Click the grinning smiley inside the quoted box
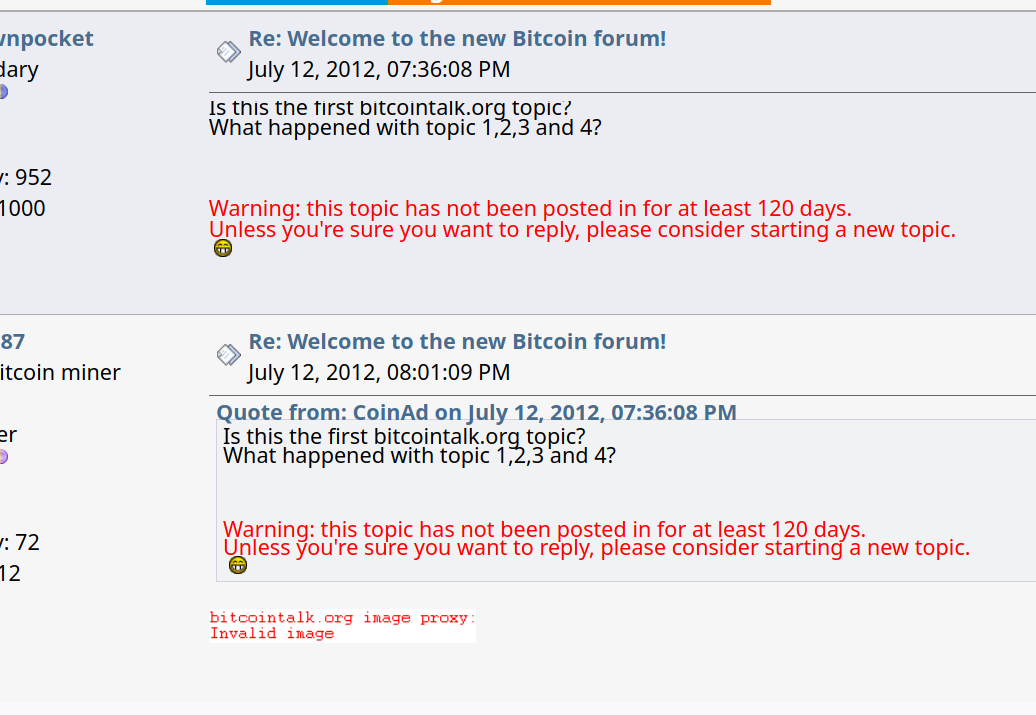1036x715 pixels. coord(238,565)
